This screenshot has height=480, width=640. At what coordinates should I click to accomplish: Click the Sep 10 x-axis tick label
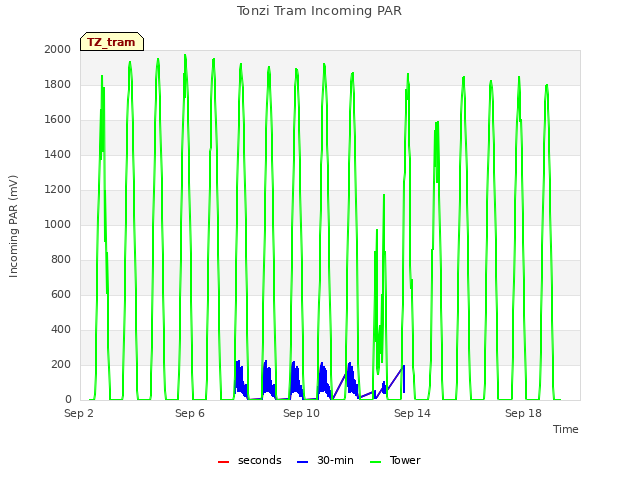click(x=301, y=413)
